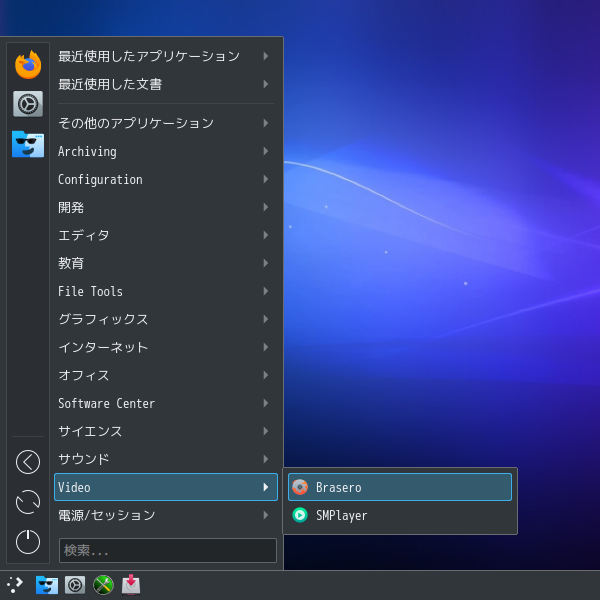
Task: Expand arrow next to Video
Action: (266, 487)
